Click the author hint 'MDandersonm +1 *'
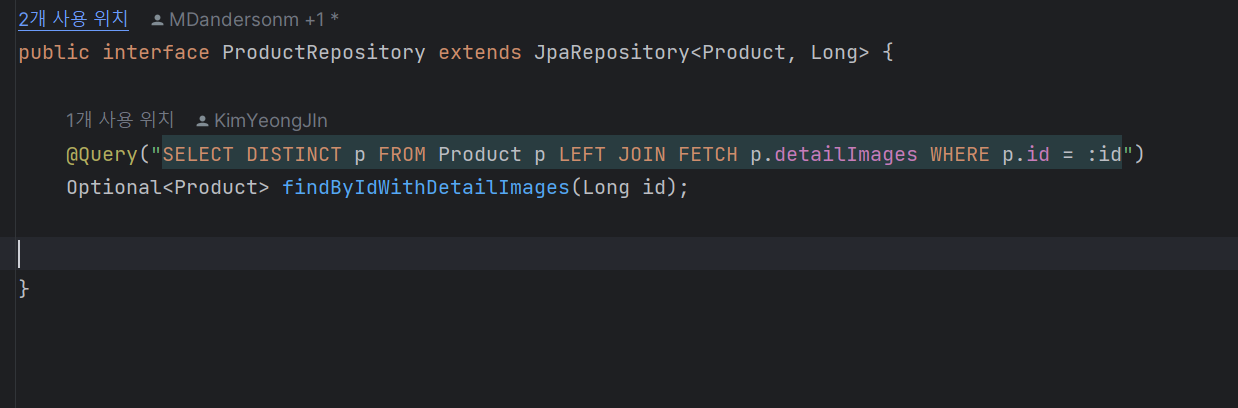Image resolution: width=1238 pixels, height=408 pixels. 254,20
